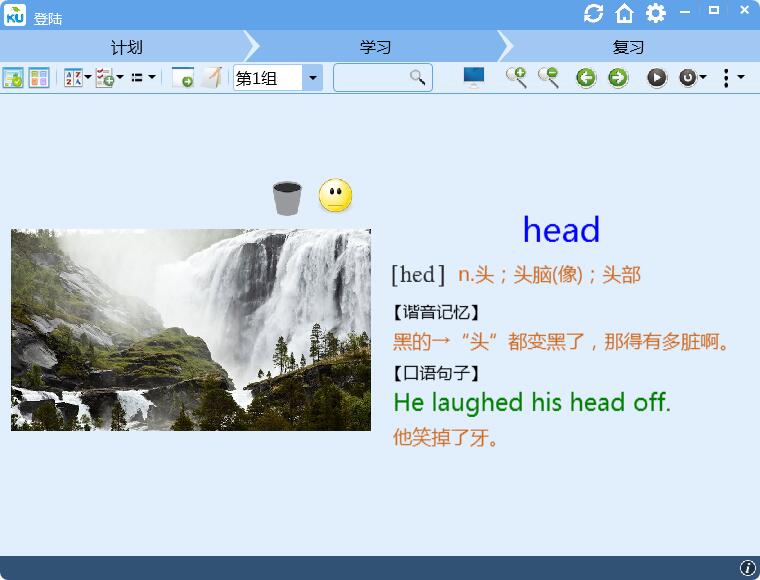Click the info icon in status bar
The width and height of the screenshot is (760, 580).
pyautogui.click(x=748, y=568)
